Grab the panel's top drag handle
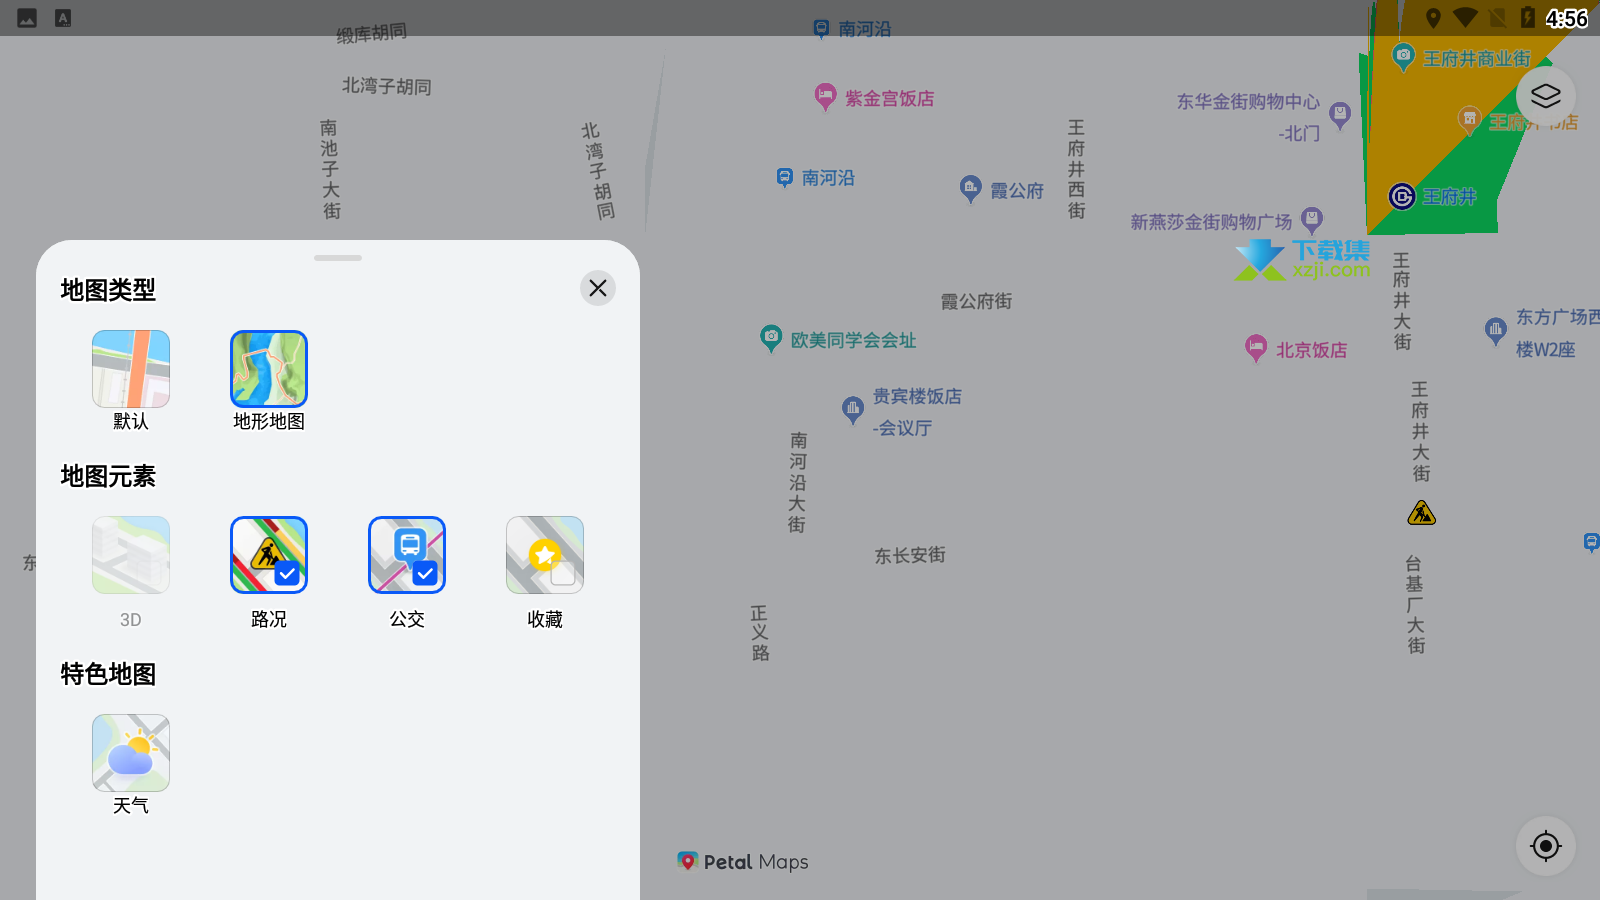This screenshot has height=900, width=1600. click(x=338, y=258)
